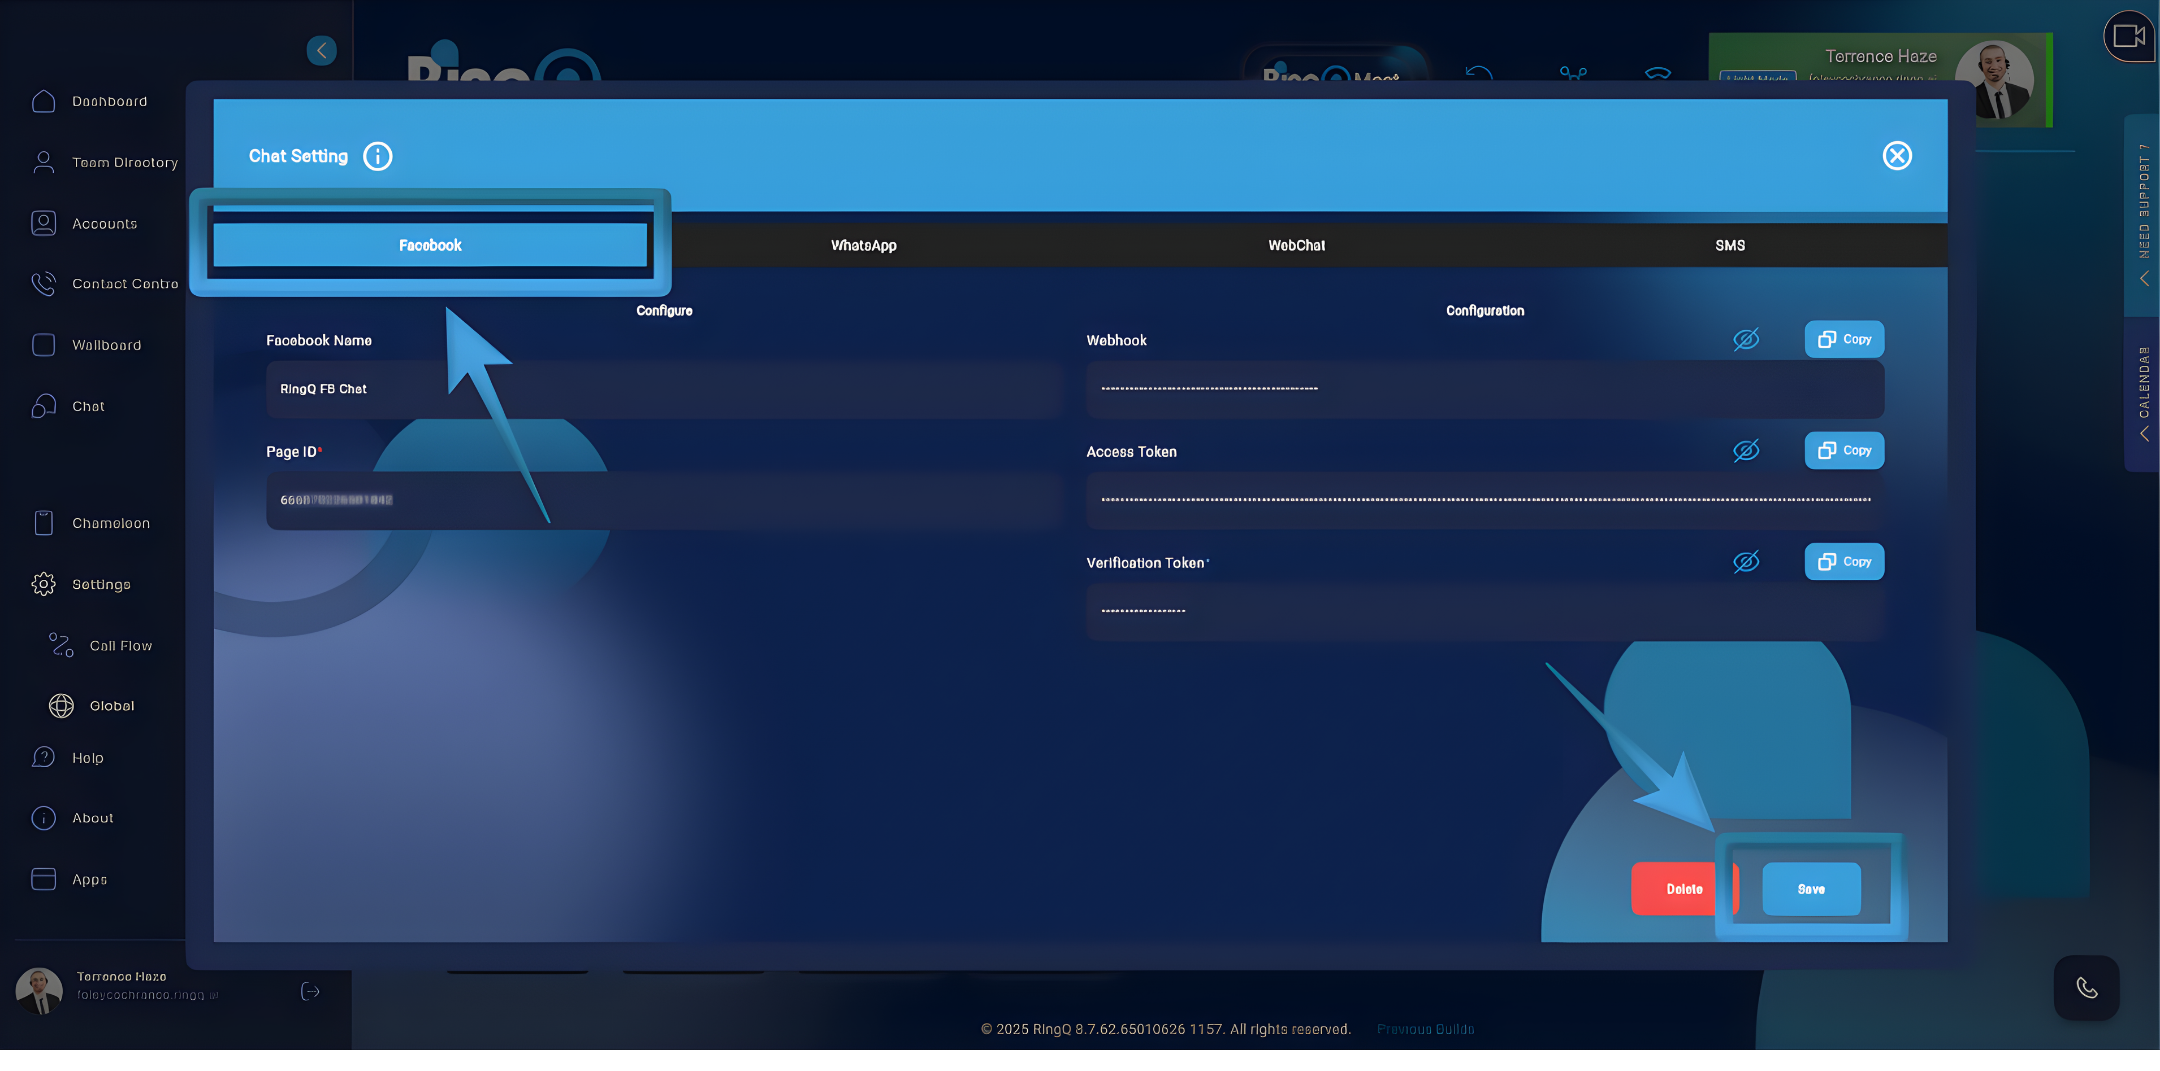Collapse the sidebar using the chevron arrow
Screen dimensions: 2160x1071
click(x=321, y=50)
